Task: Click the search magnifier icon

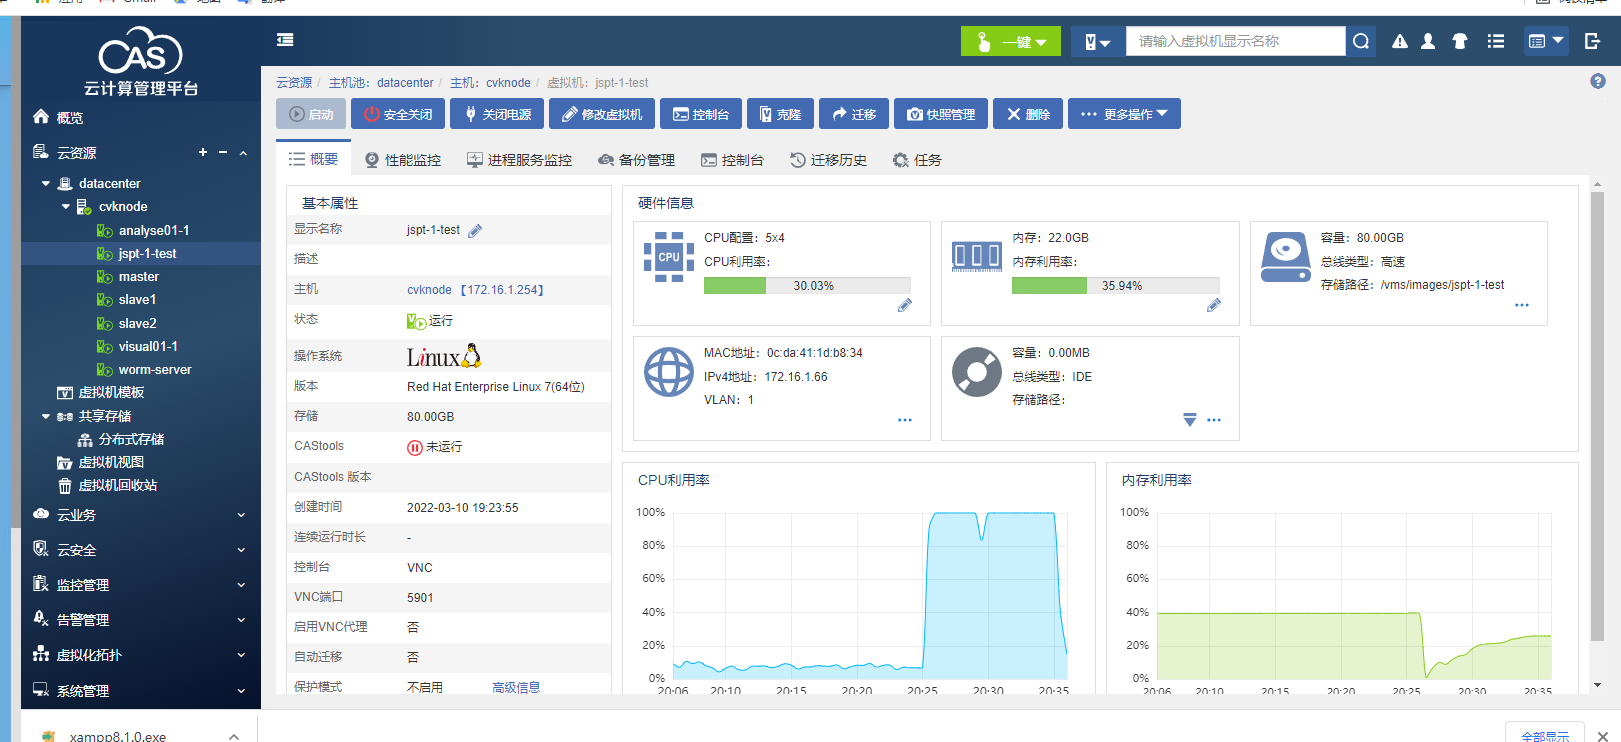Action: point(1361,41)
